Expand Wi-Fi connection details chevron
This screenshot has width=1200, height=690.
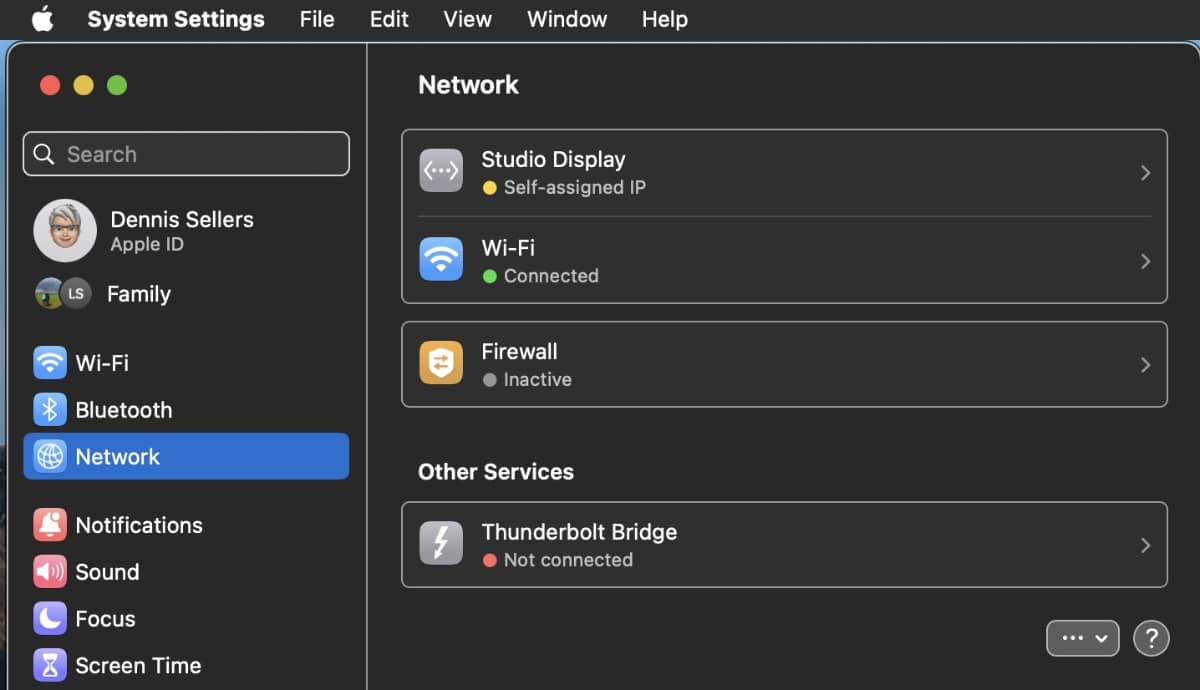click(1146, 261)
